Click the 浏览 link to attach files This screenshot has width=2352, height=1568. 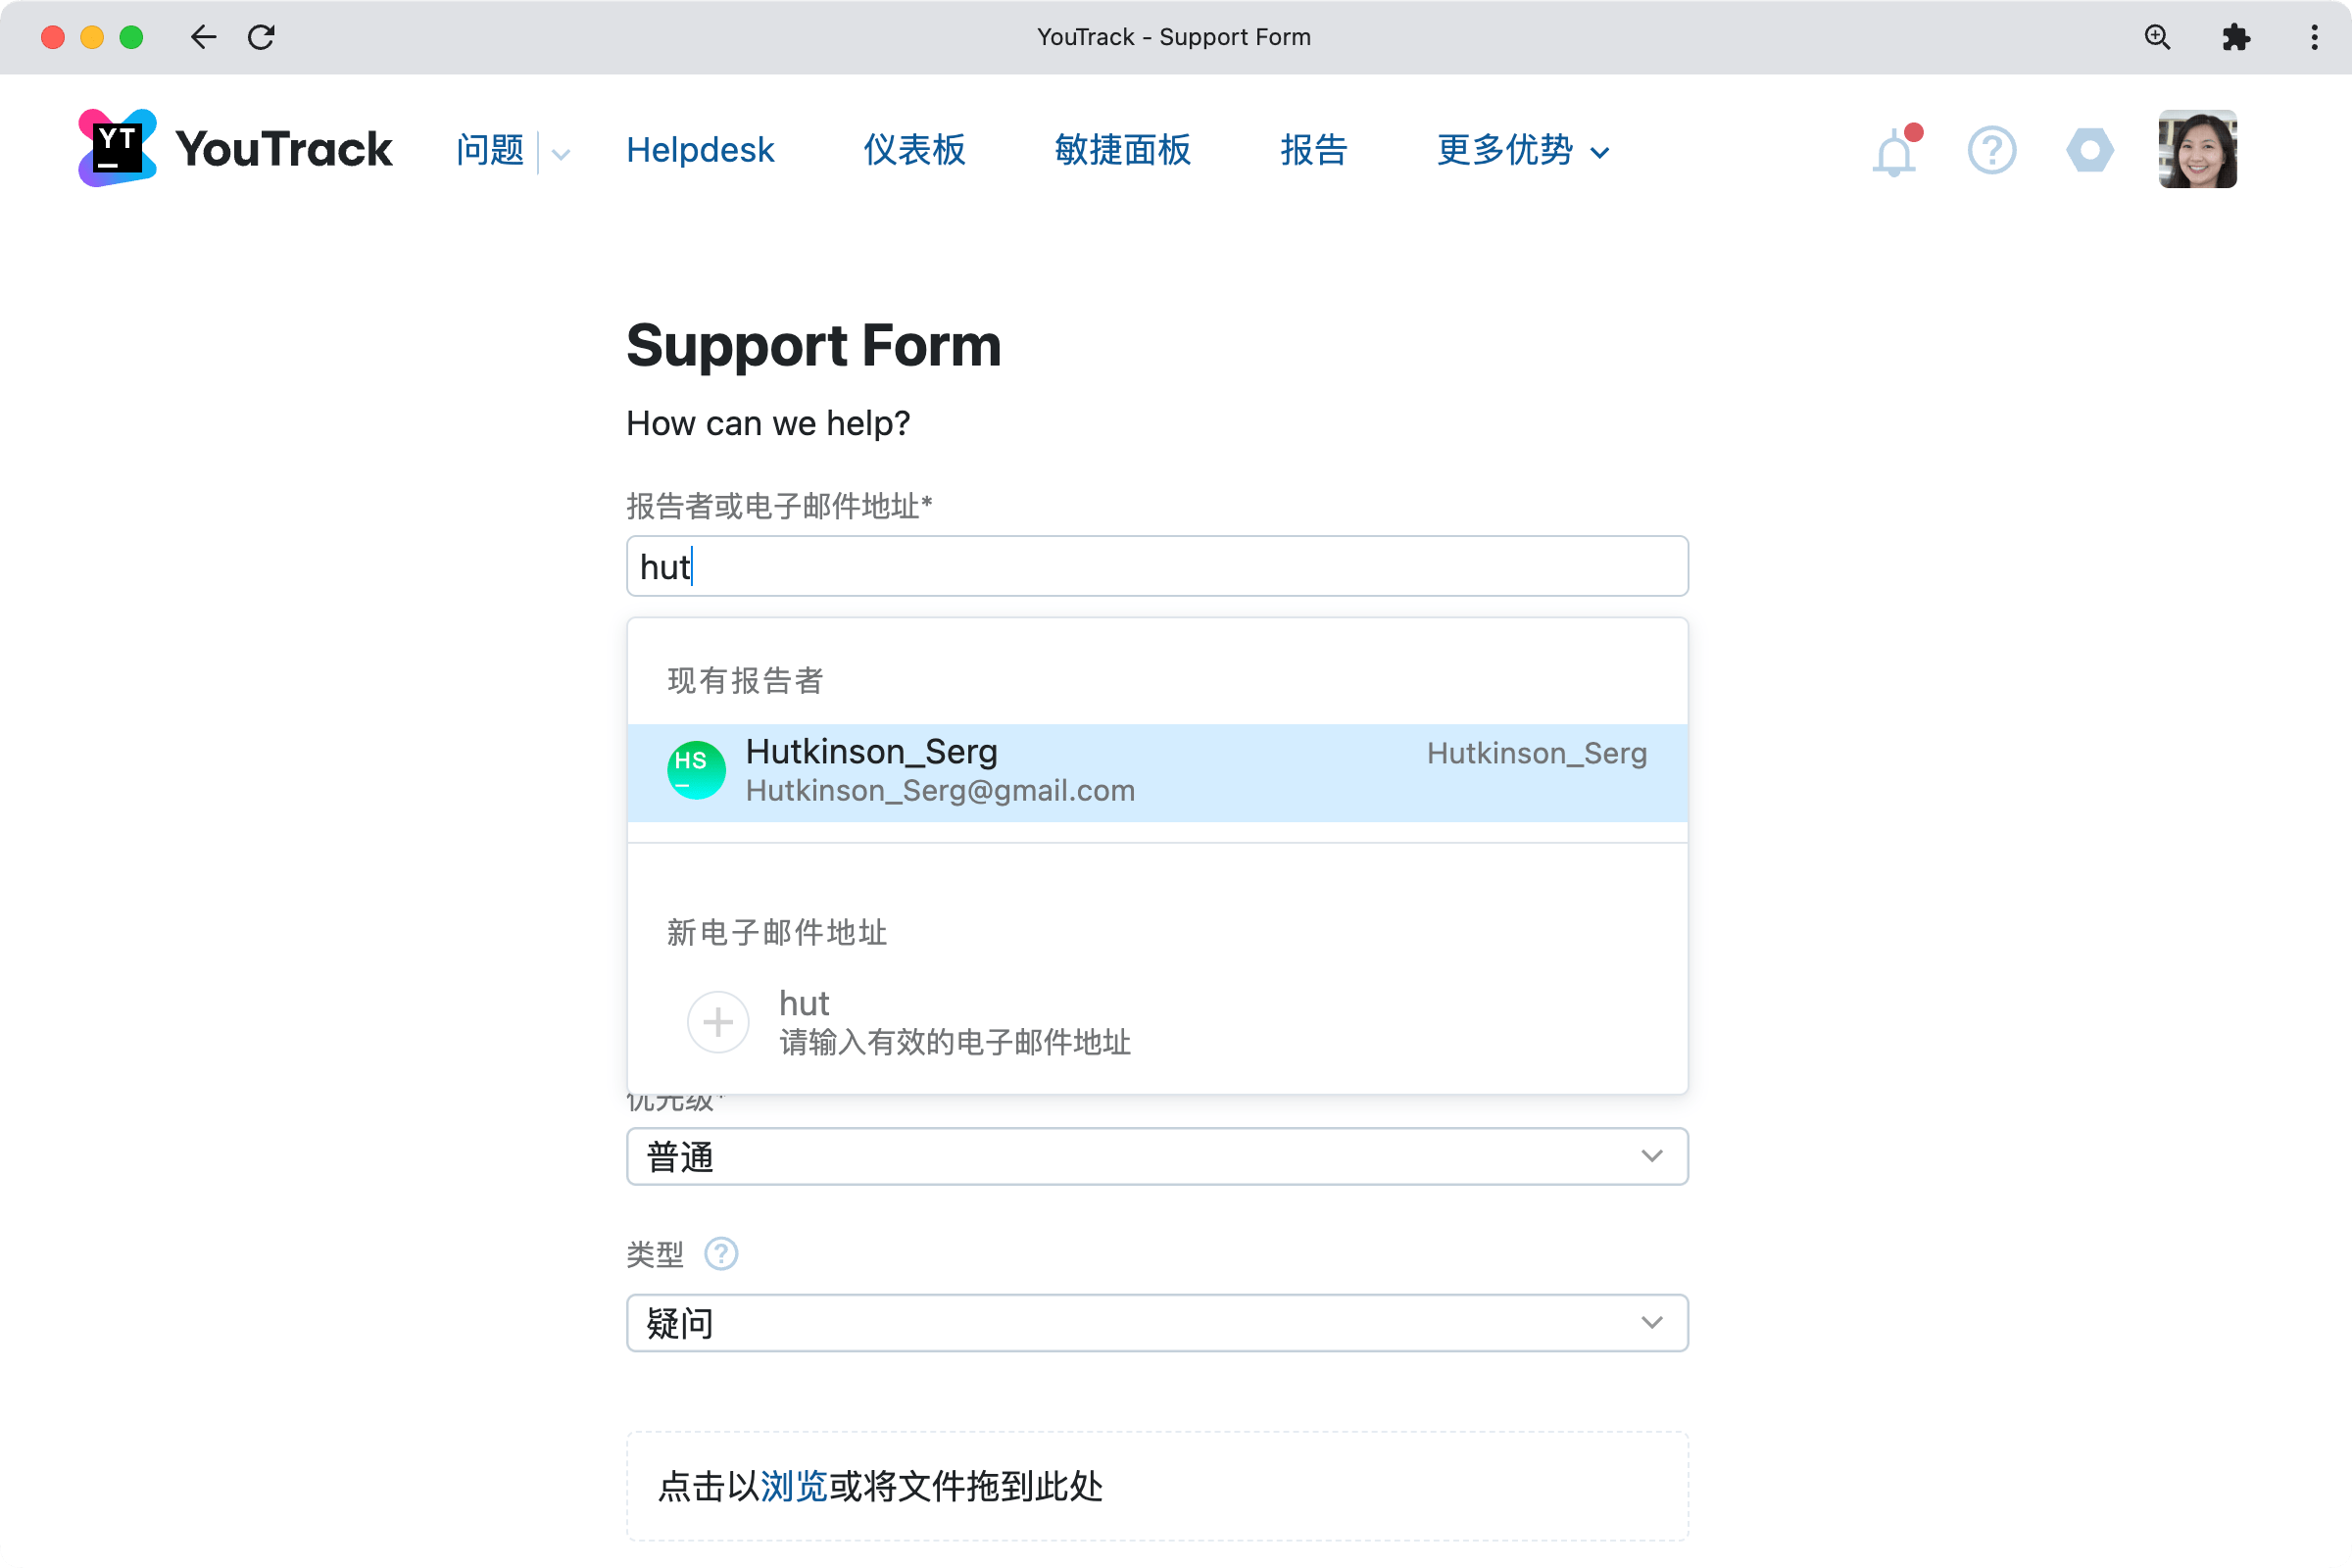[x=793, y=1486]
